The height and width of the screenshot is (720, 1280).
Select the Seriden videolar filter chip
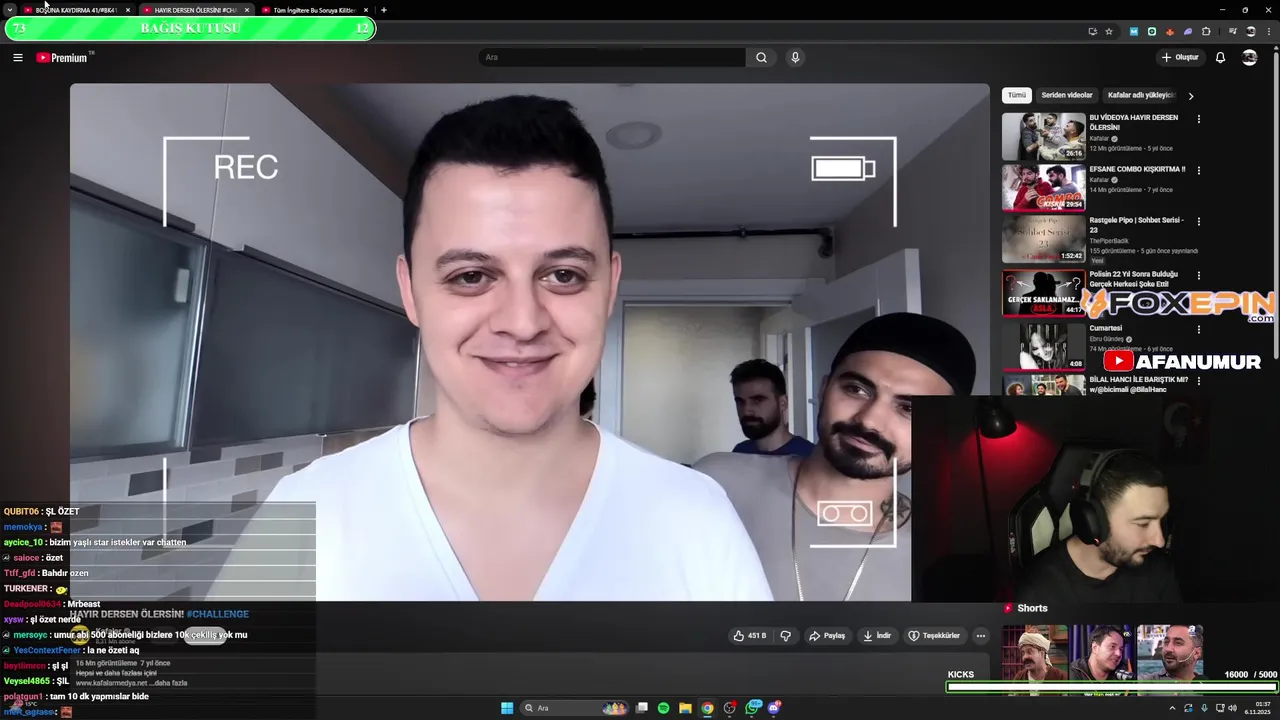click(x=1067, y=95)
